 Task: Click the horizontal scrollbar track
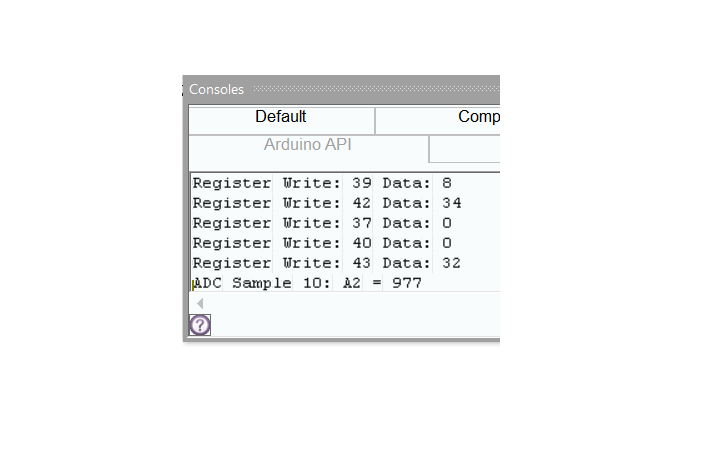[x=350, y=303]
